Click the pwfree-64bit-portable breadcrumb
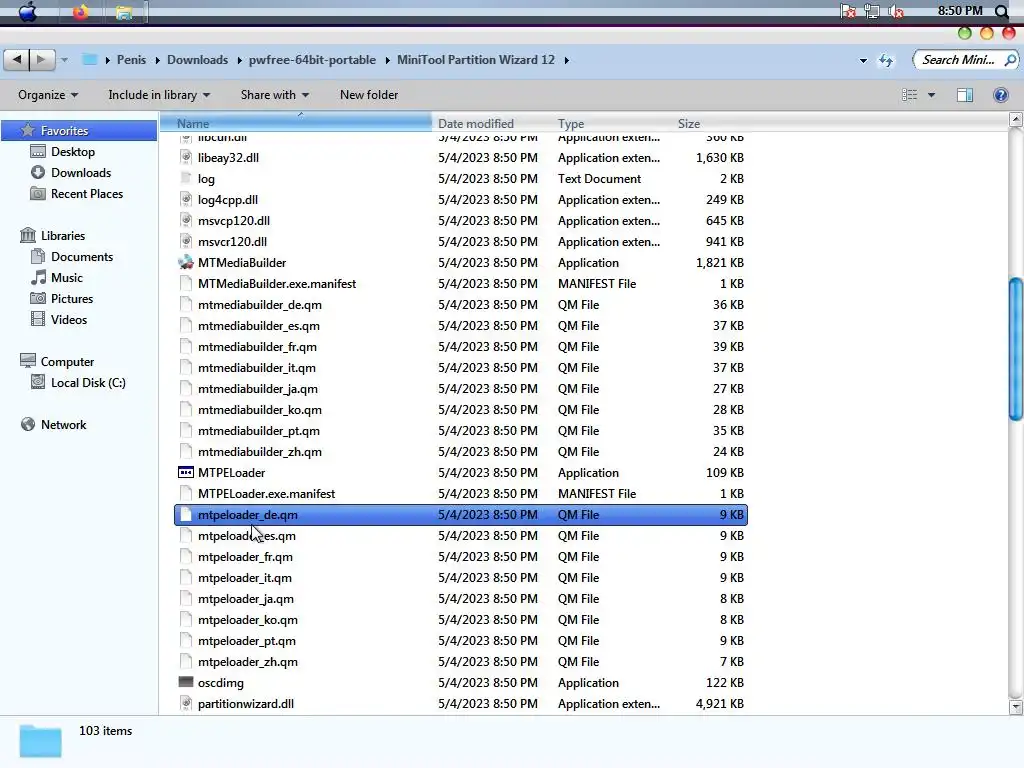Image resolution: width=1024 pixels, height=768 pixels. tap(312, 59)
